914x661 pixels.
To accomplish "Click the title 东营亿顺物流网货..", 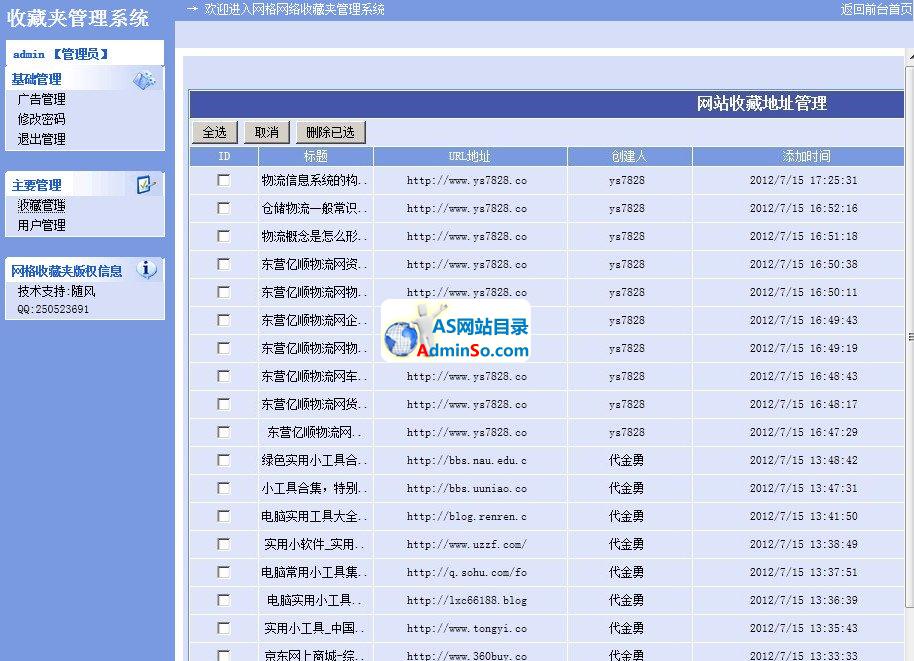I will coord(314,404).
